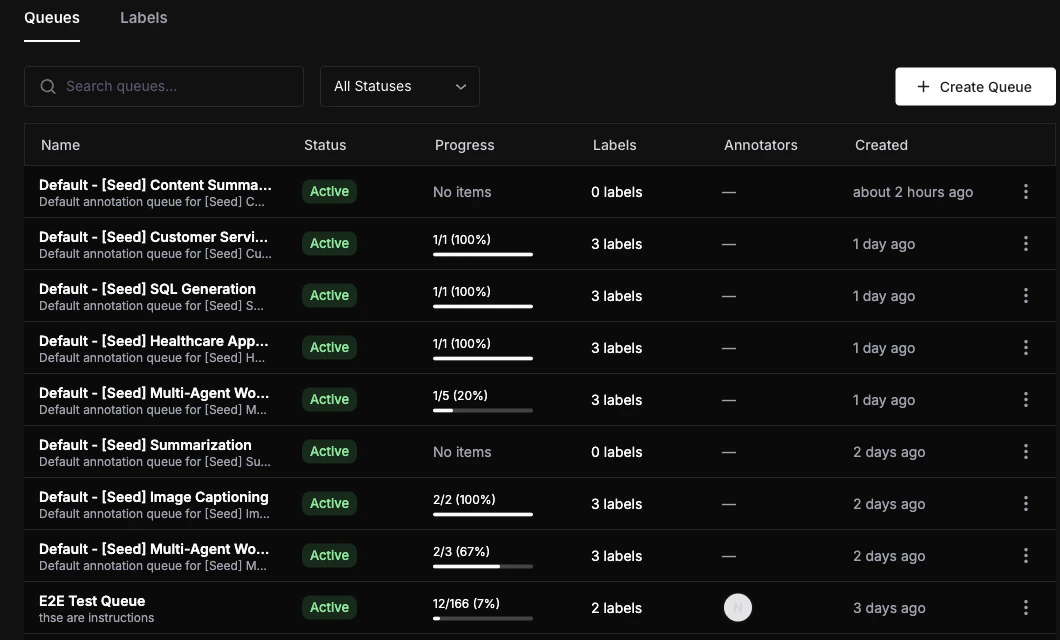Open the kebab menu for [Seed] Healthcare App queue

tap(1025, 347)
